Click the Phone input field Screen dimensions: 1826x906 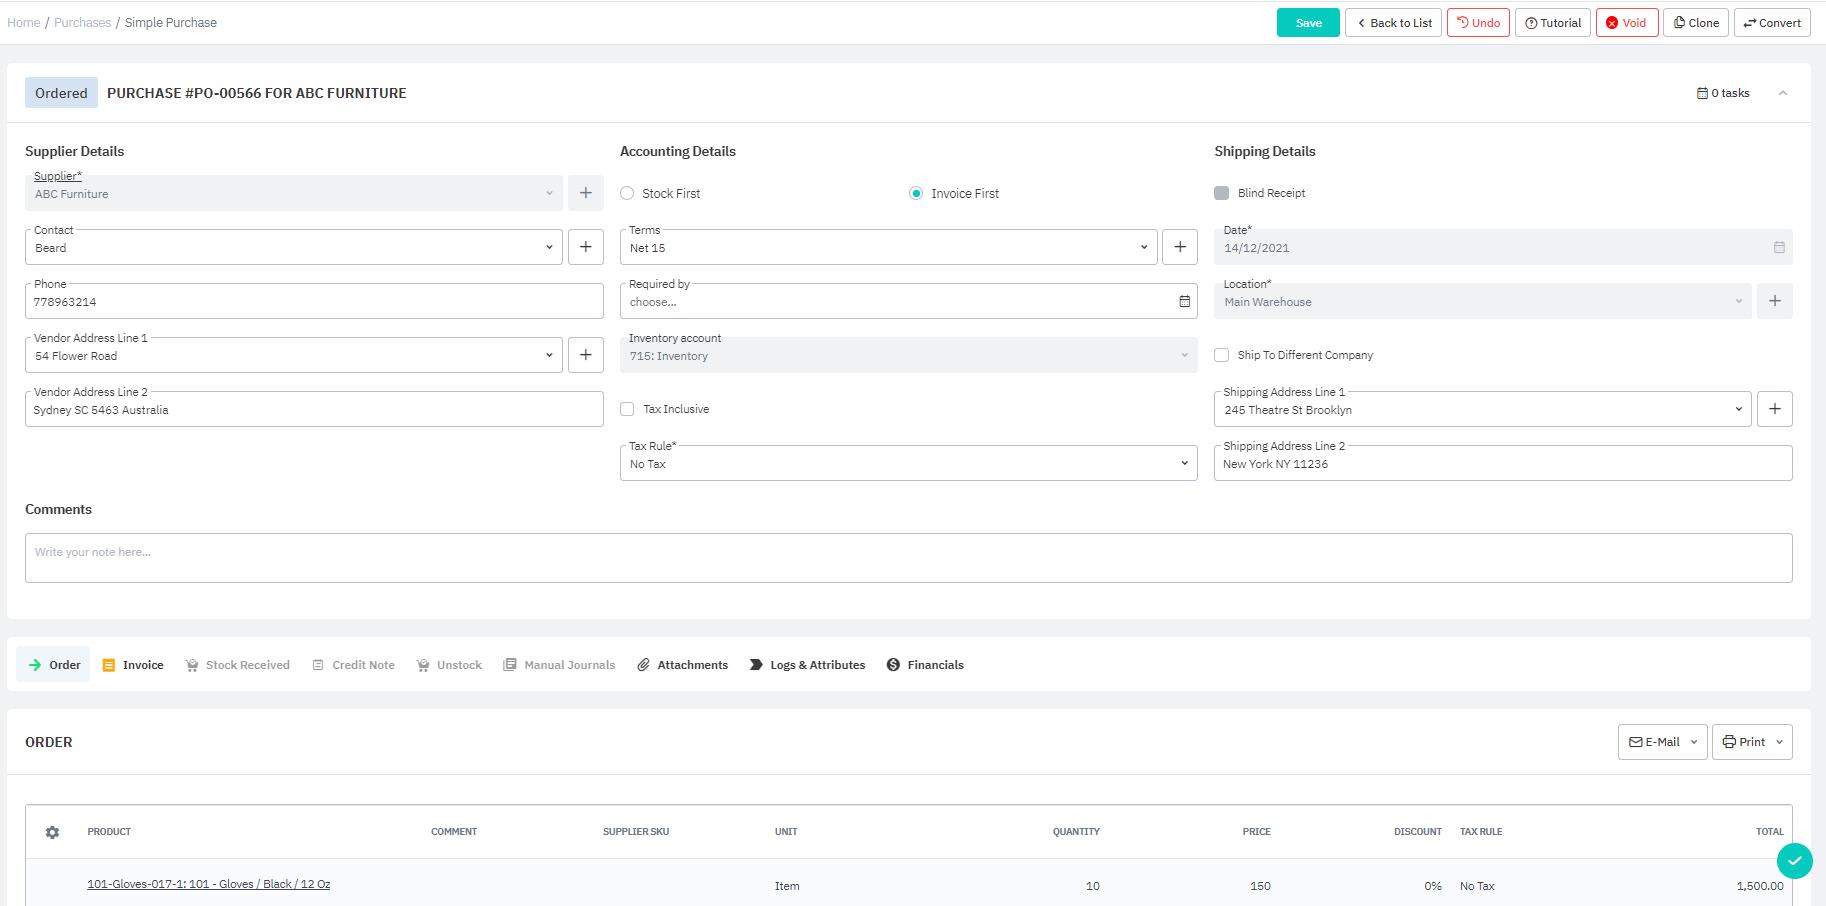click(x=314, y=301)
